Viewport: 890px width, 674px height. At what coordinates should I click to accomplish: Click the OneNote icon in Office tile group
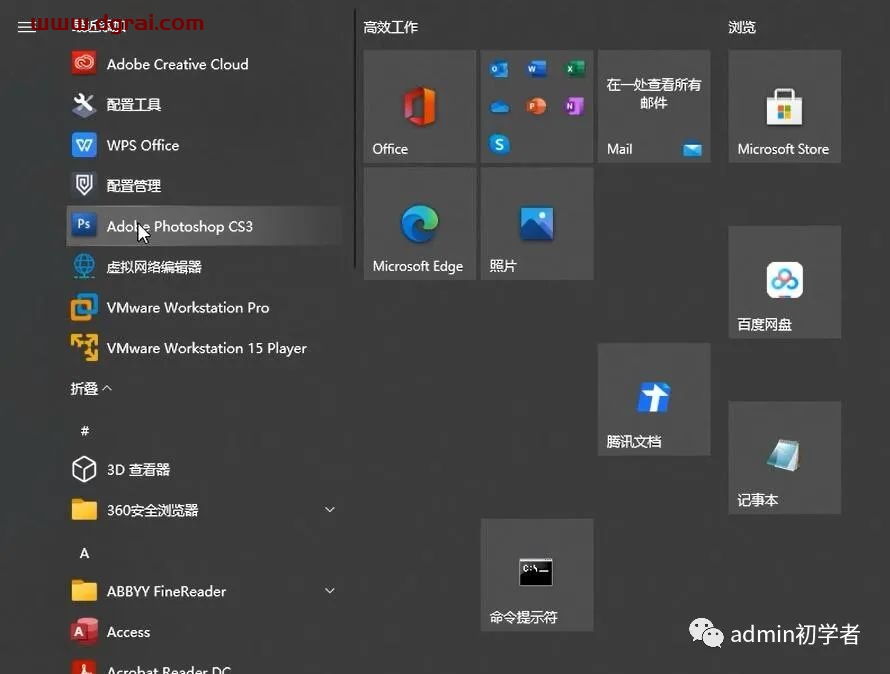point(574,106)
